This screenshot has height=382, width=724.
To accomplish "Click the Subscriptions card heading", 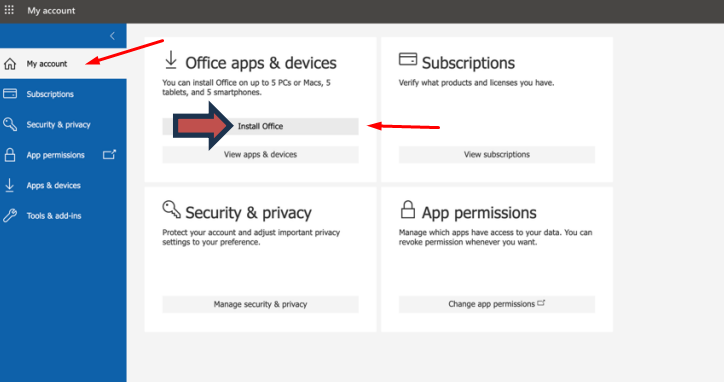I will click(468, 63).
